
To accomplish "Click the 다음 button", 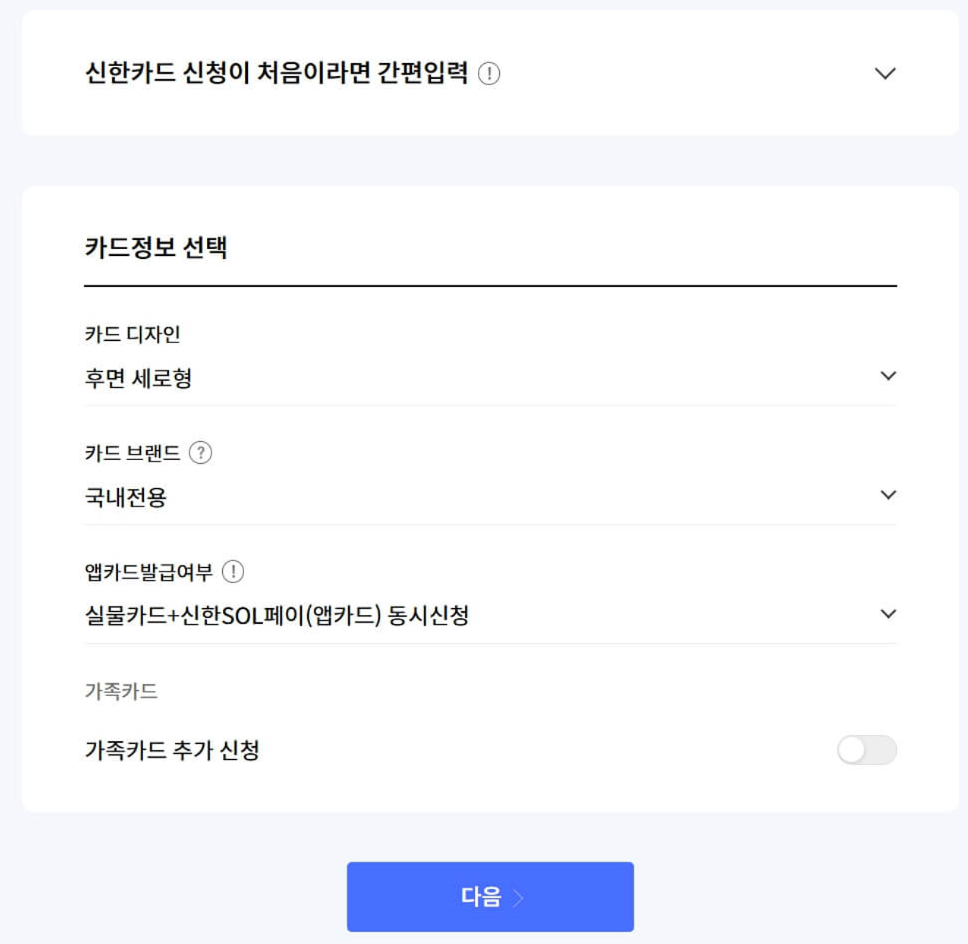I will [490, 896].
